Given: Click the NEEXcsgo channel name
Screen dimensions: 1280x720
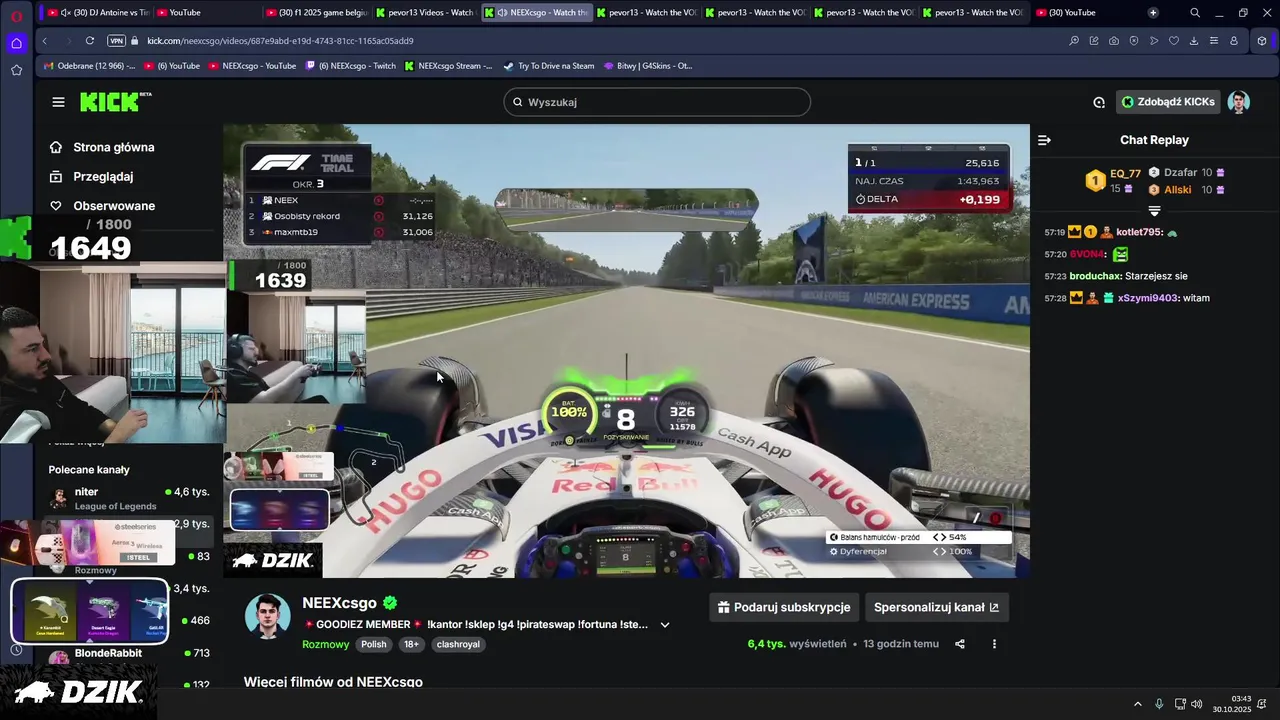Looking at the screenshot, I should [x=339, y=603].
